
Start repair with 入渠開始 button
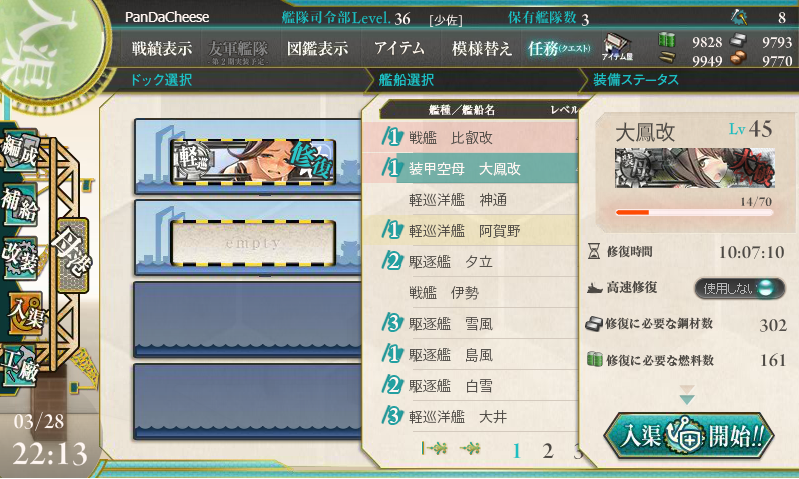(688, 436)
